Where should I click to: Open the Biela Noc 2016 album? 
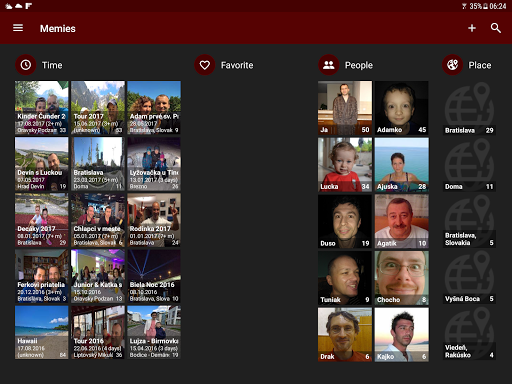154,276
